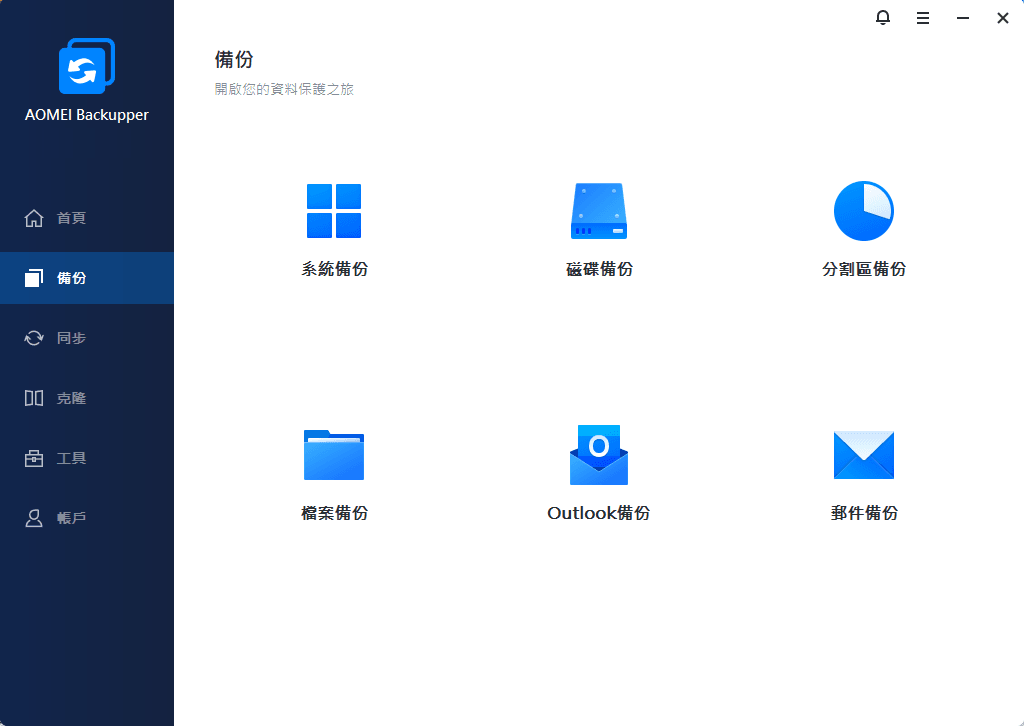Image resolution: width=1024 pixels, height=726 pixels.
Task: Open the hamburger menu icon
Action: [923, 18]
